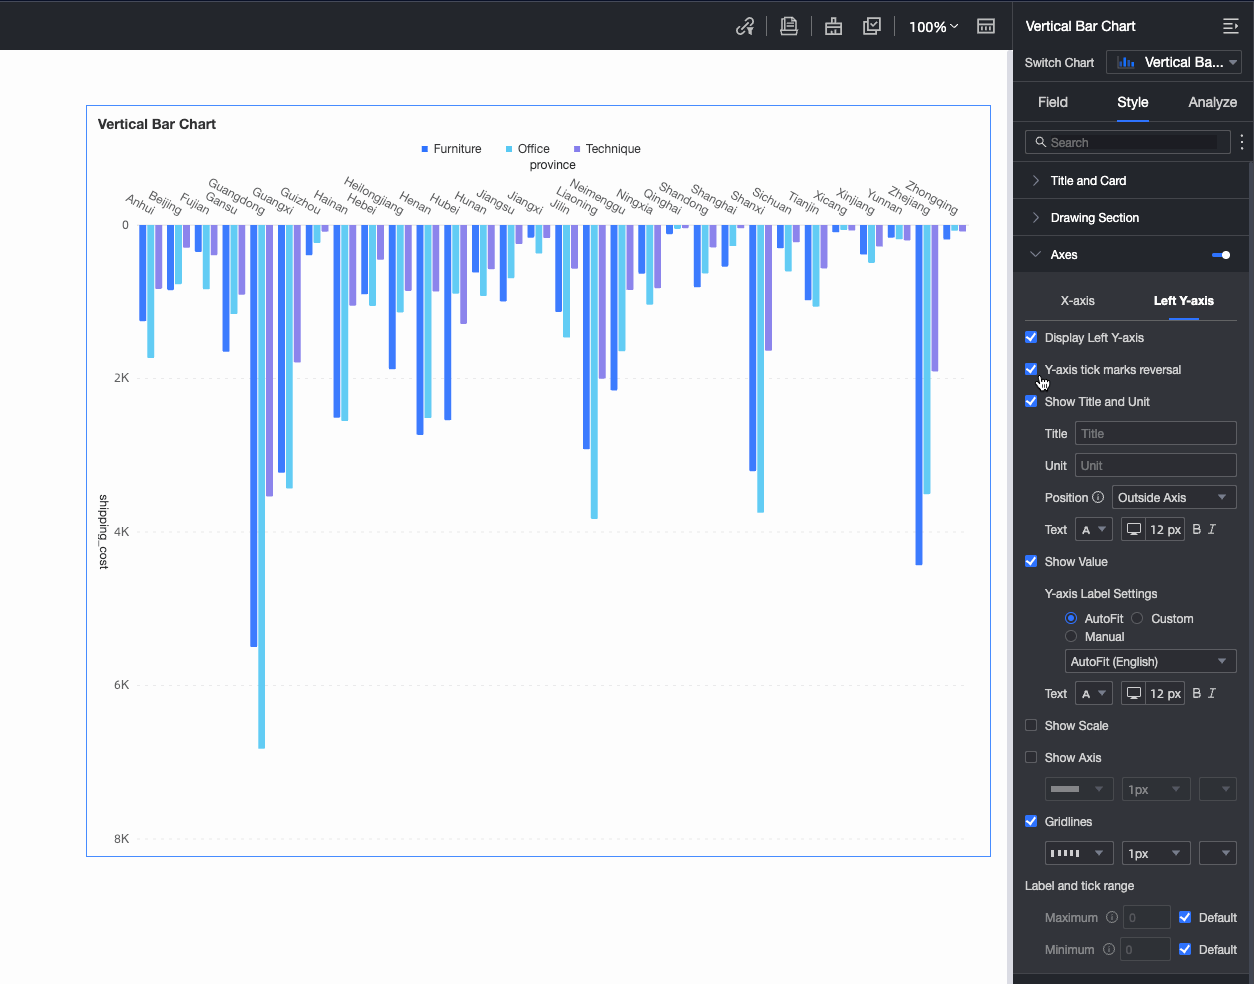
Task: Click the multi-select checkbox icon in toolbar
Action: pos(872,27)
